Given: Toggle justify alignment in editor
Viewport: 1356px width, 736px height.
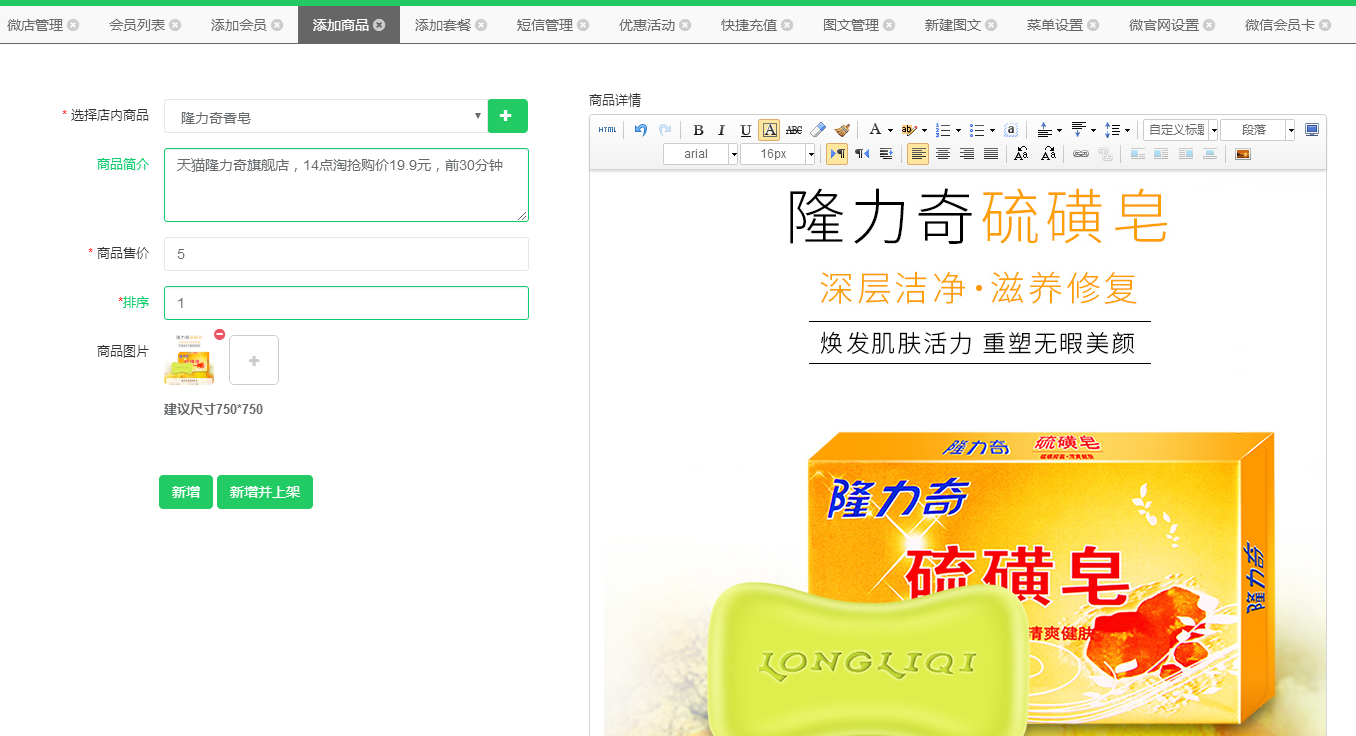Looking at the screenshot, I should point(991,154).
